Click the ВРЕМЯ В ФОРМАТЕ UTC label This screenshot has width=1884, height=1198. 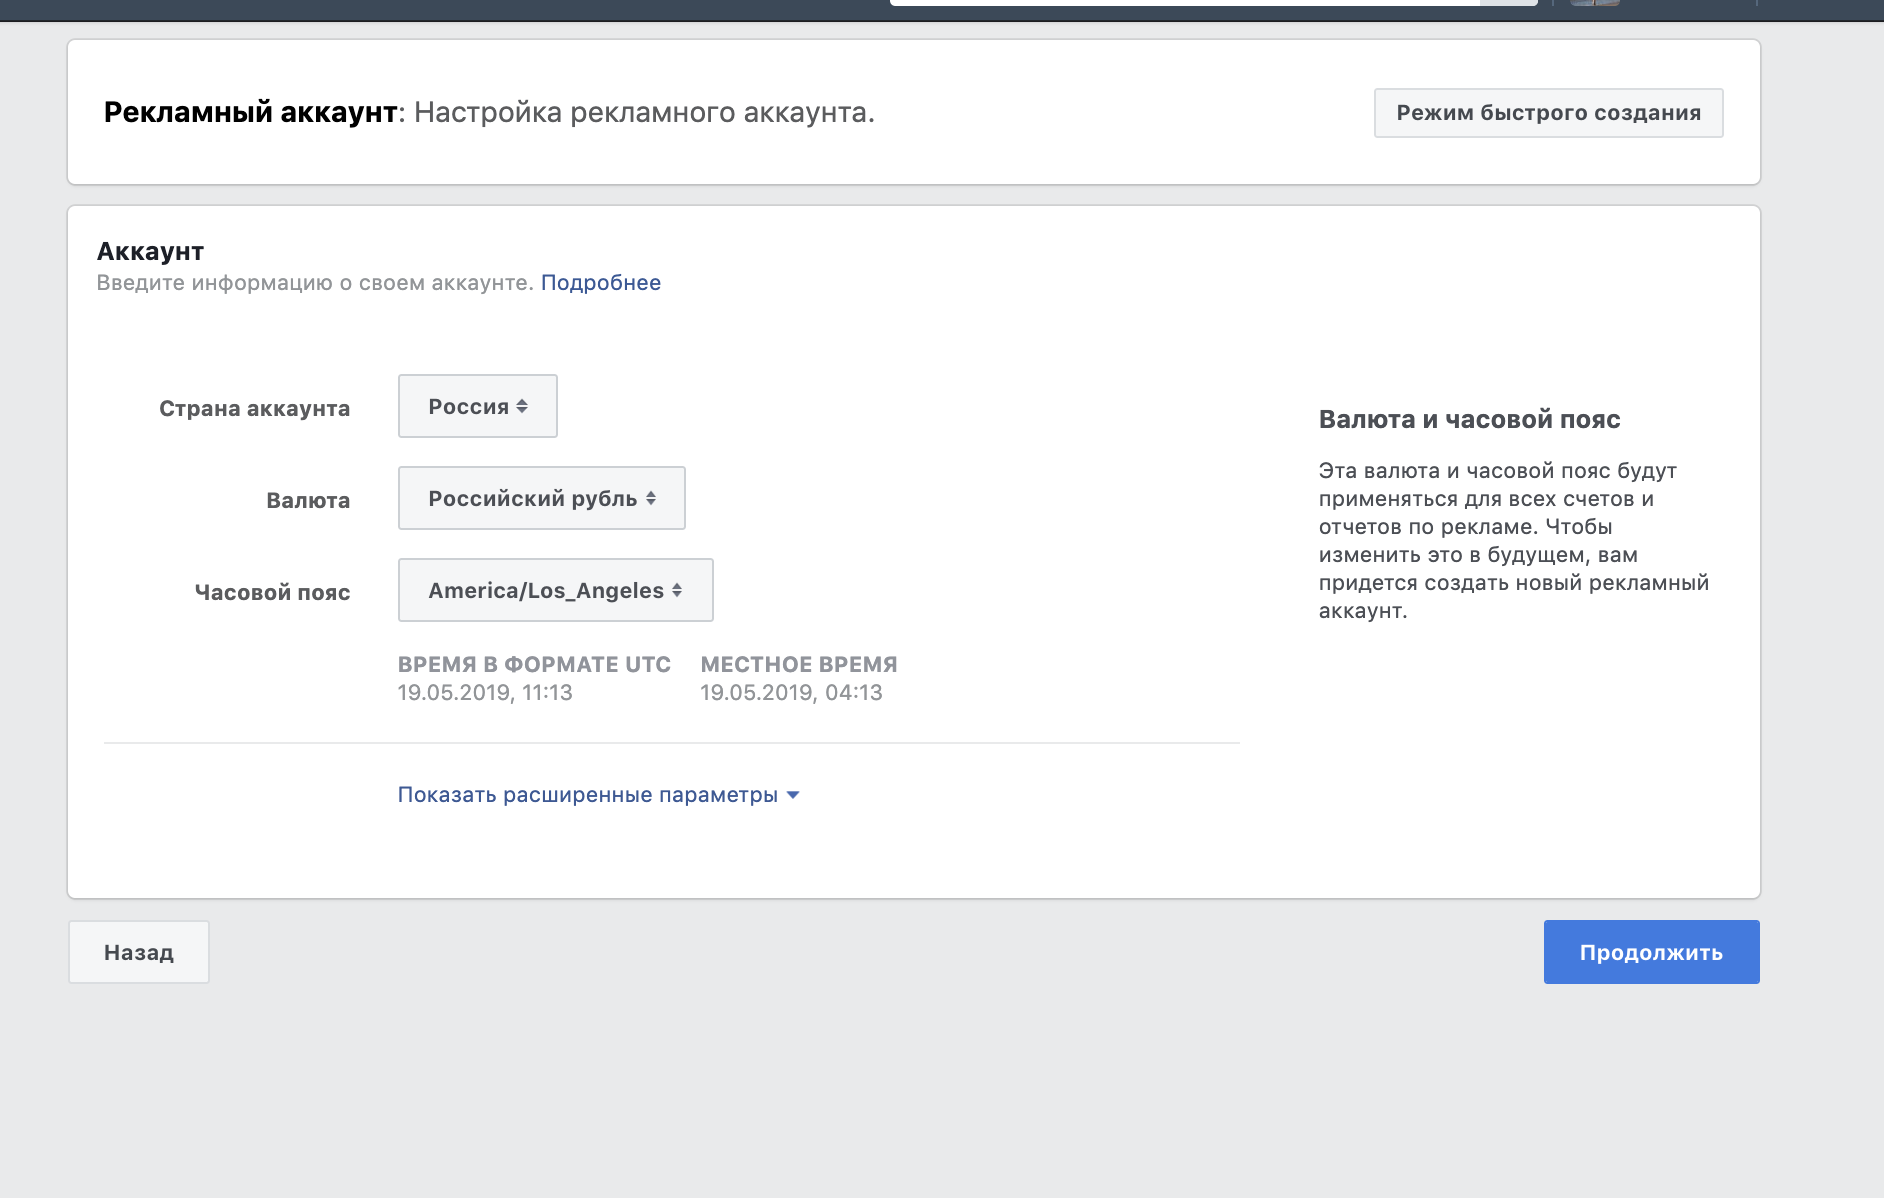(x=534, y=664)
